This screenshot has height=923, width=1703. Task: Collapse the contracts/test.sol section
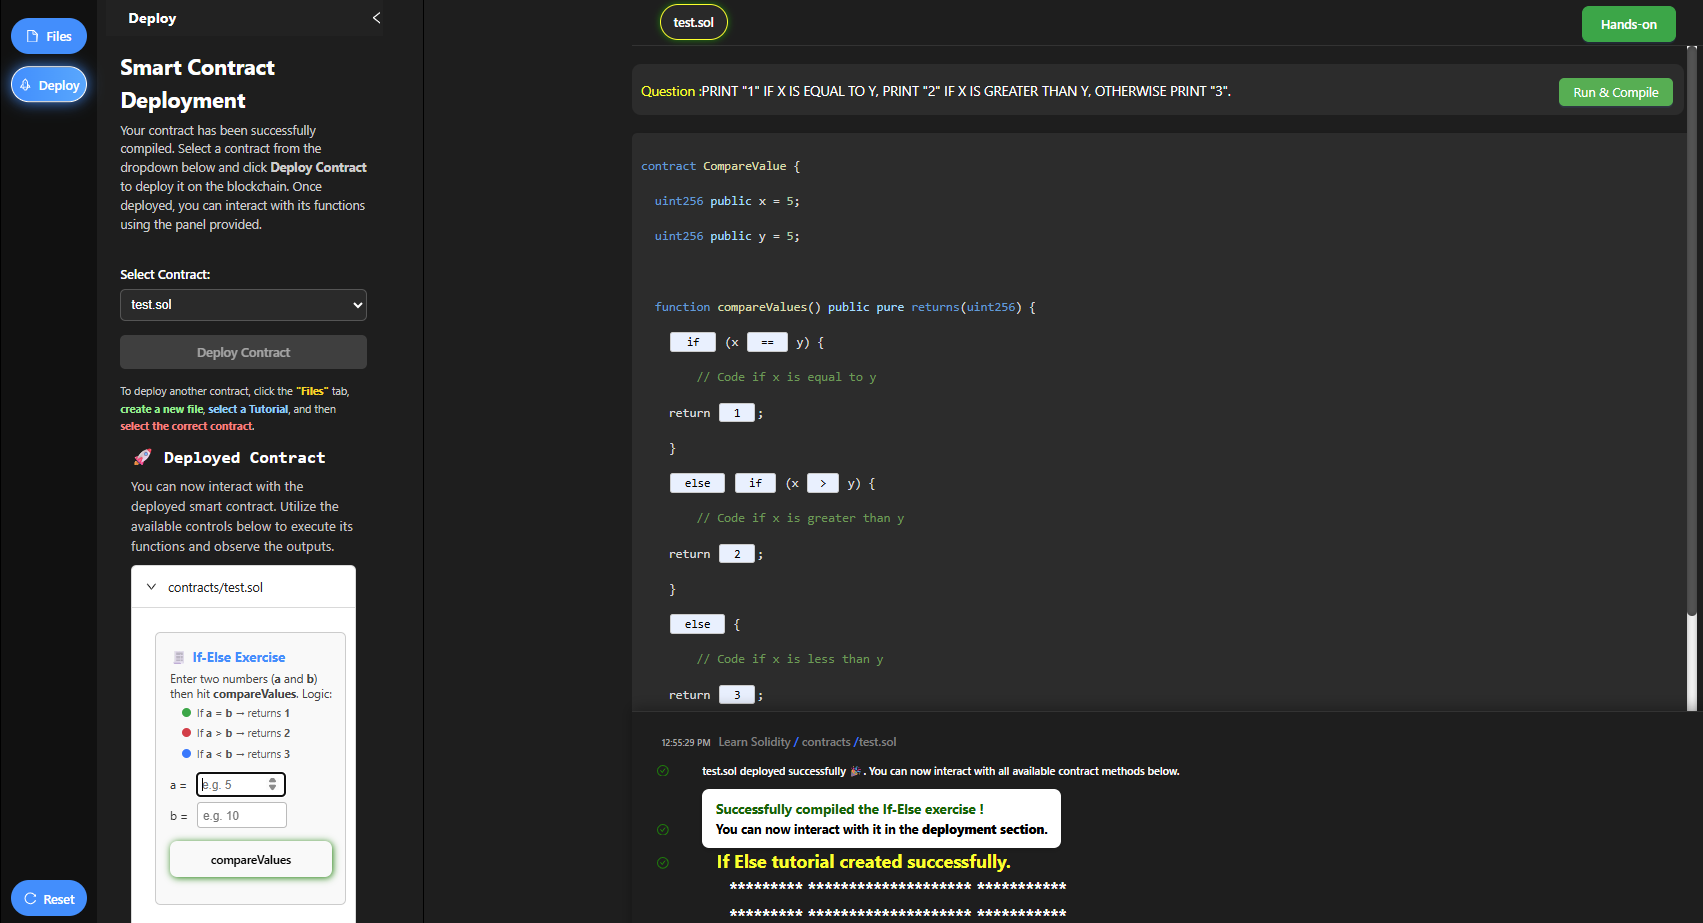[x=152, y=587]
